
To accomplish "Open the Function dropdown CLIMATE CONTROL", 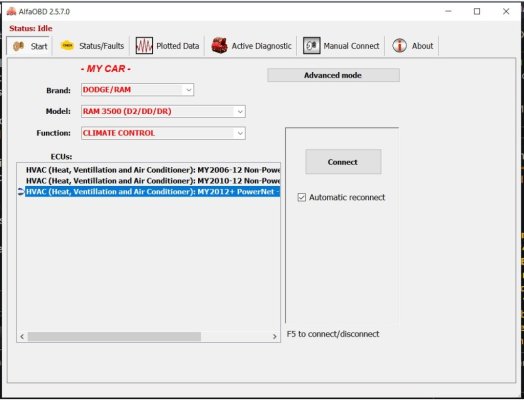I will pyautogui.click(x=163, y=133).
